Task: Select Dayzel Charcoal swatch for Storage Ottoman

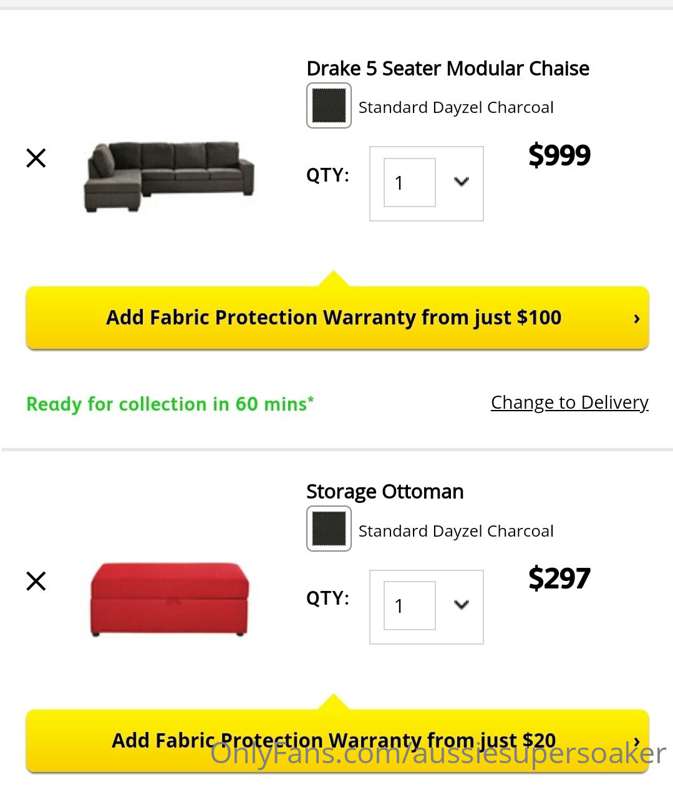Action: point(329,529)
